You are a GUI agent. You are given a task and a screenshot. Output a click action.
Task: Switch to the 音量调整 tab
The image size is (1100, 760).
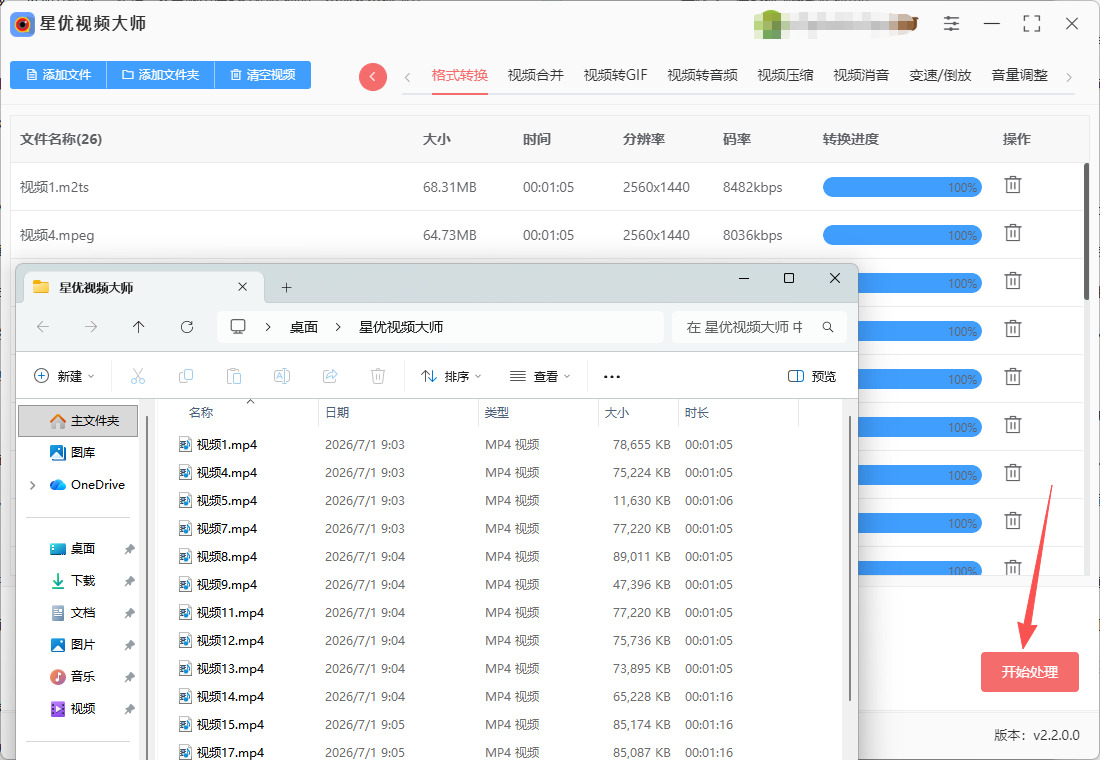tap(1019, 75)
